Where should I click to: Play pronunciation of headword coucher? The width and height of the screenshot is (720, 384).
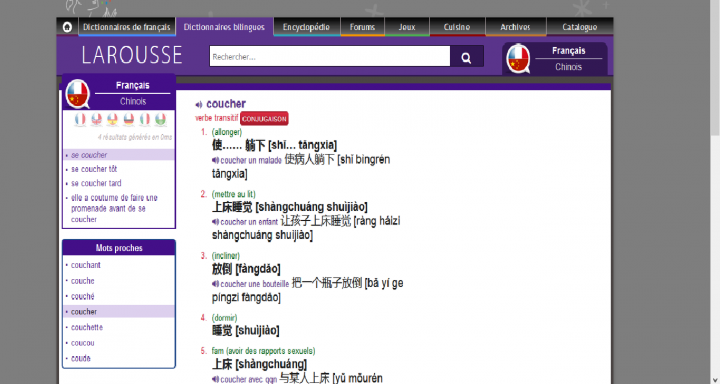click(x=199, y=105)
